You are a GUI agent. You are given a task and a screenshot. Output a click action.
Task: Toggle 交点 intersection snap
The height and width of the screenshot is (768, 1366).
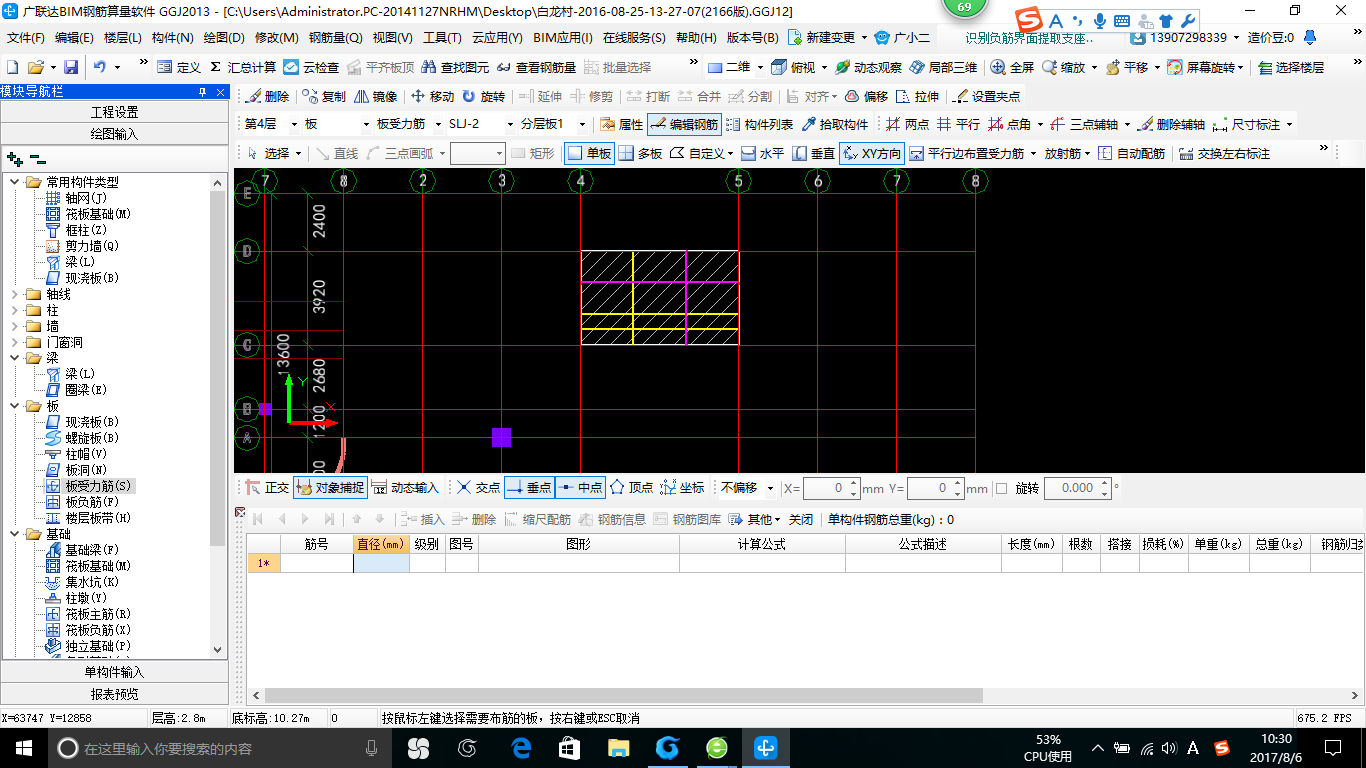click(x=478, y=488)
